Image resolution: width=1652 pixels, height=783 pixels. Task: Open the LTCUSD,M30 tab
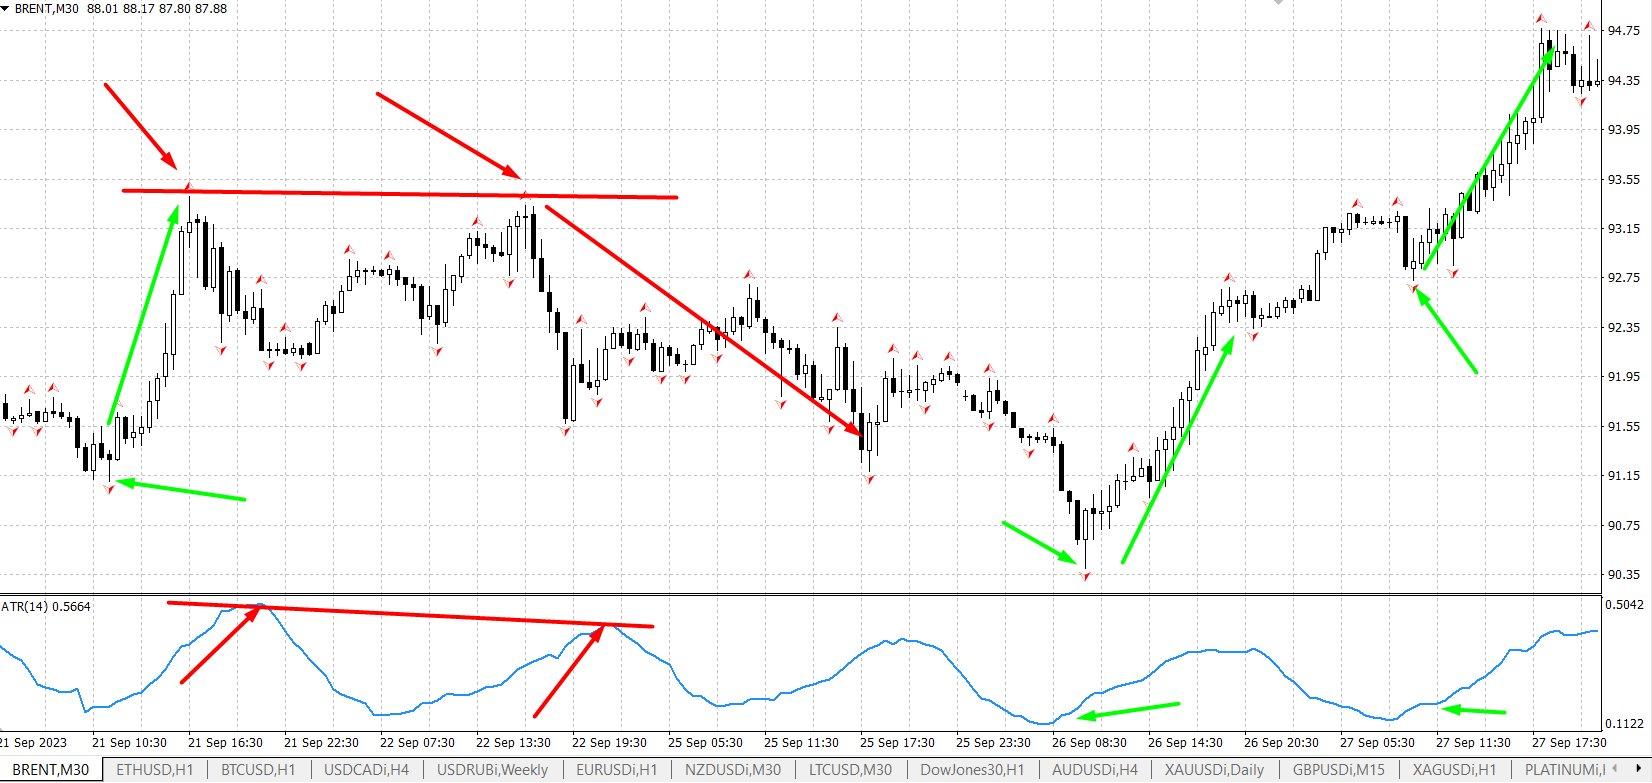(x=851, y=770)
